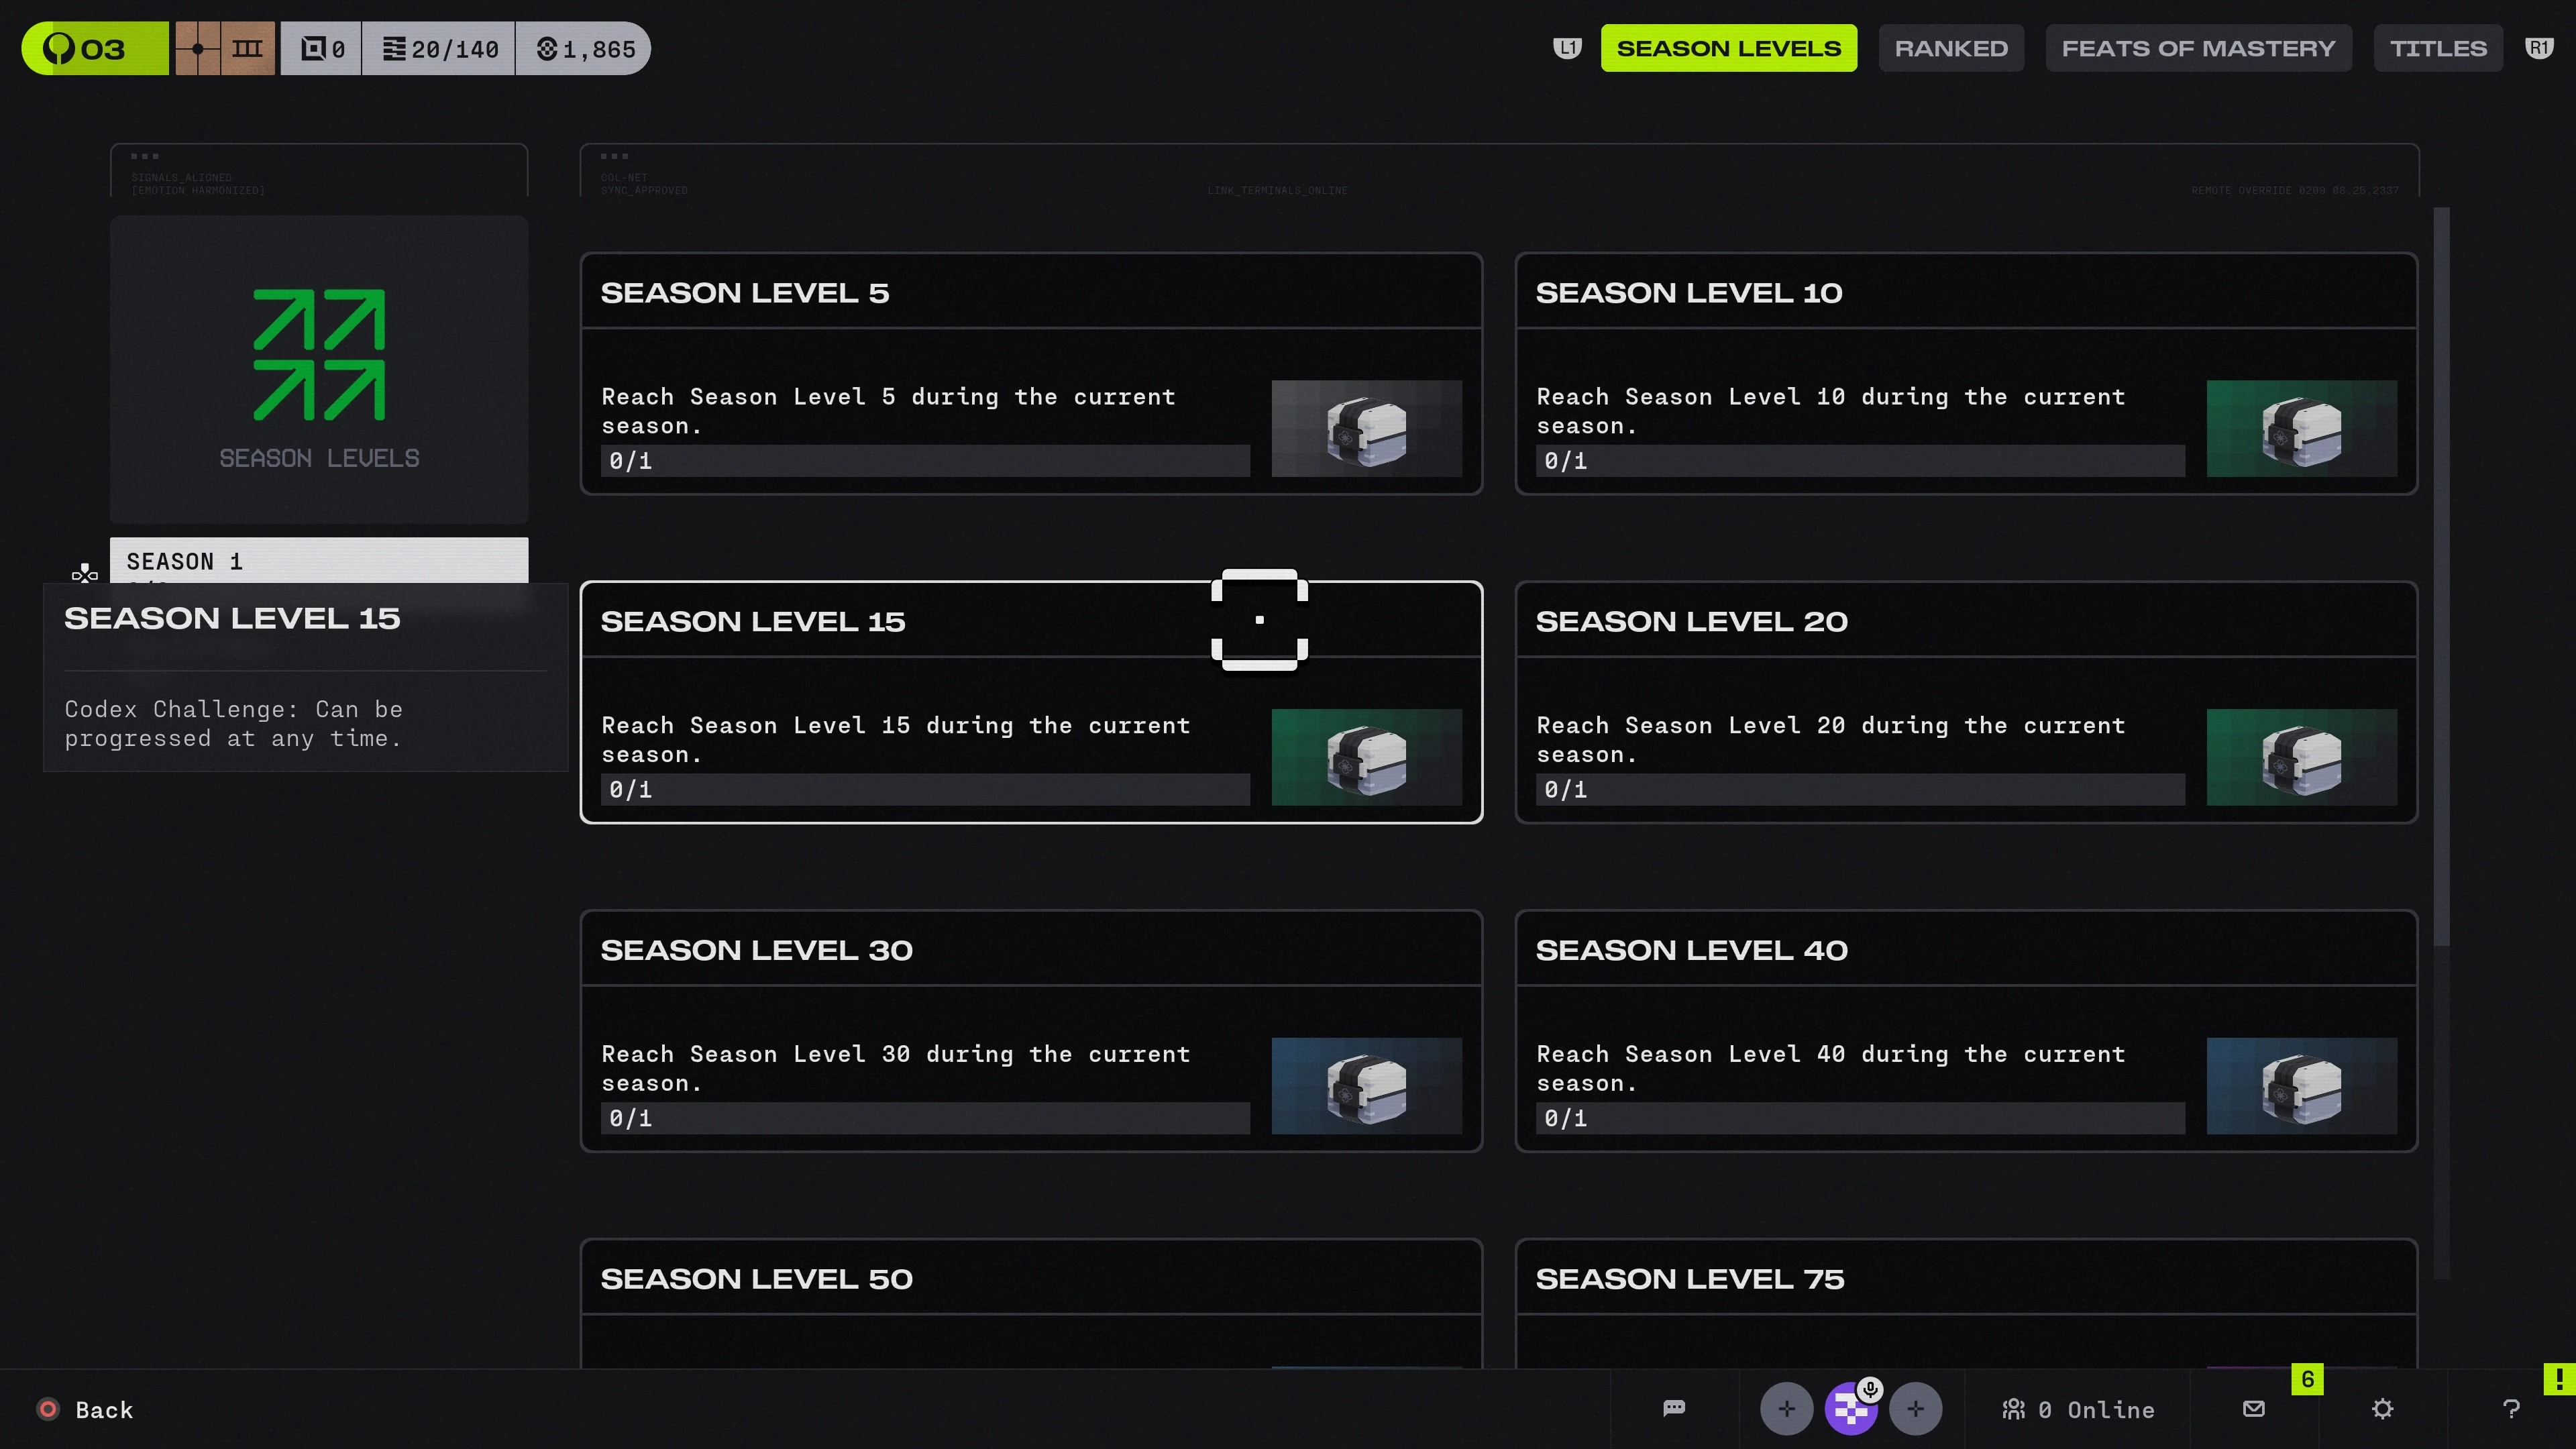The width and height of the screenshot is (2576, 1449).
Task: Open the Feats of Mastery tab
Action: click(x=2198, y=48)
